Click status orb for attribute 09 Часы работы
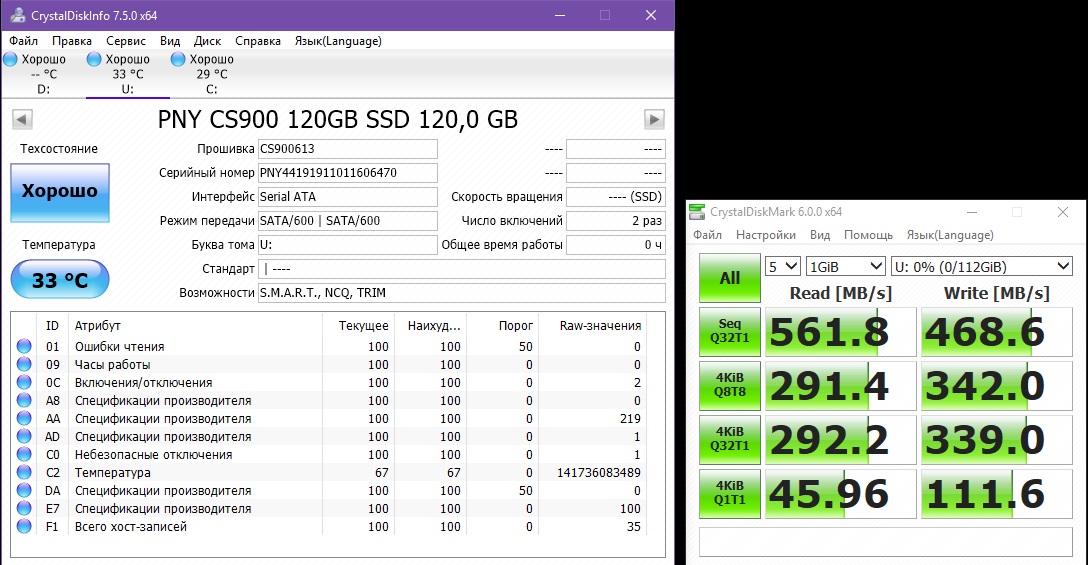1088x565 pixels. 24,364
